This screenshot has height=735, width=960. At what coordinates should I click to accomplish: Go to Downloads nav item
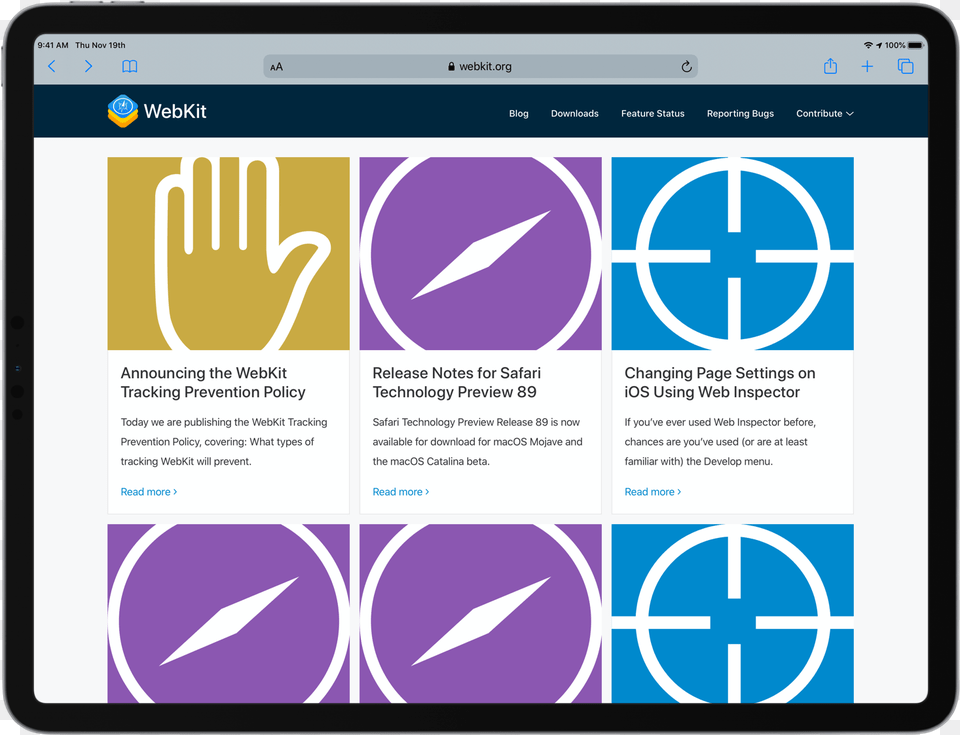(x=574, y=114)
